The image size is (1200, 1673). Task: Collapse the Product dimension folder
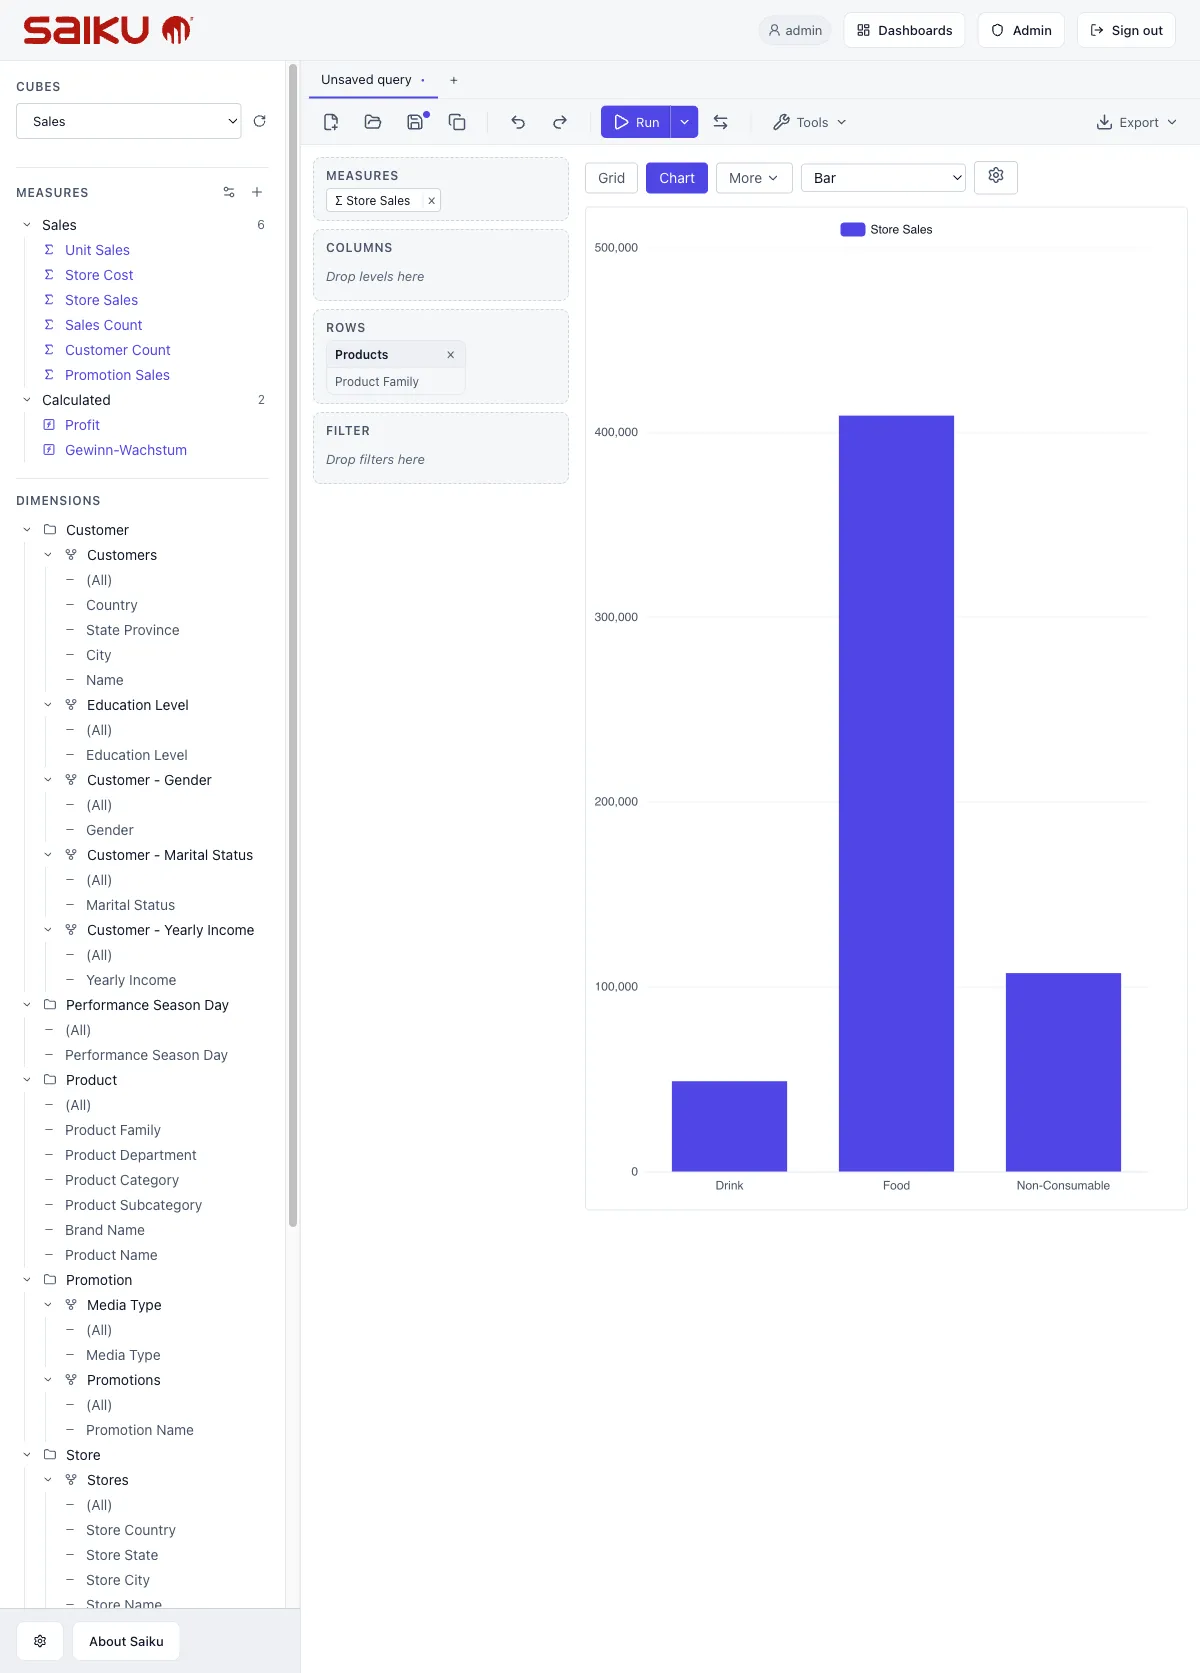click(27, 1080)
